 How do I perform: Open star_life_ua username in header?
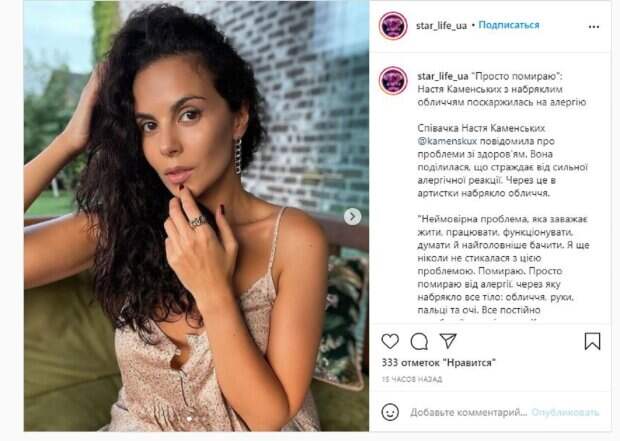click(x=441, y=26)
